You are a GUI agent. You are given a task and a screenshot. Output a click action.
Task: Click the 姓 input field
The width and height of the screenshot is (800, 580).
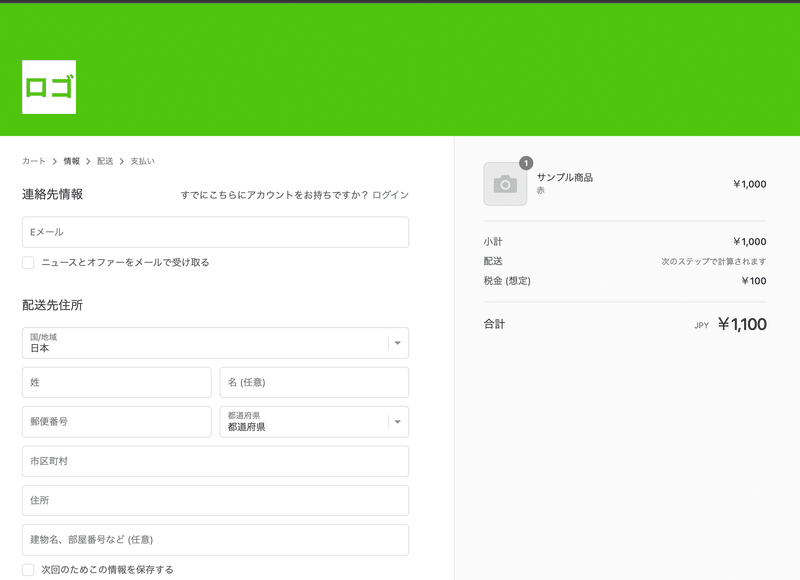pos(117,382)
